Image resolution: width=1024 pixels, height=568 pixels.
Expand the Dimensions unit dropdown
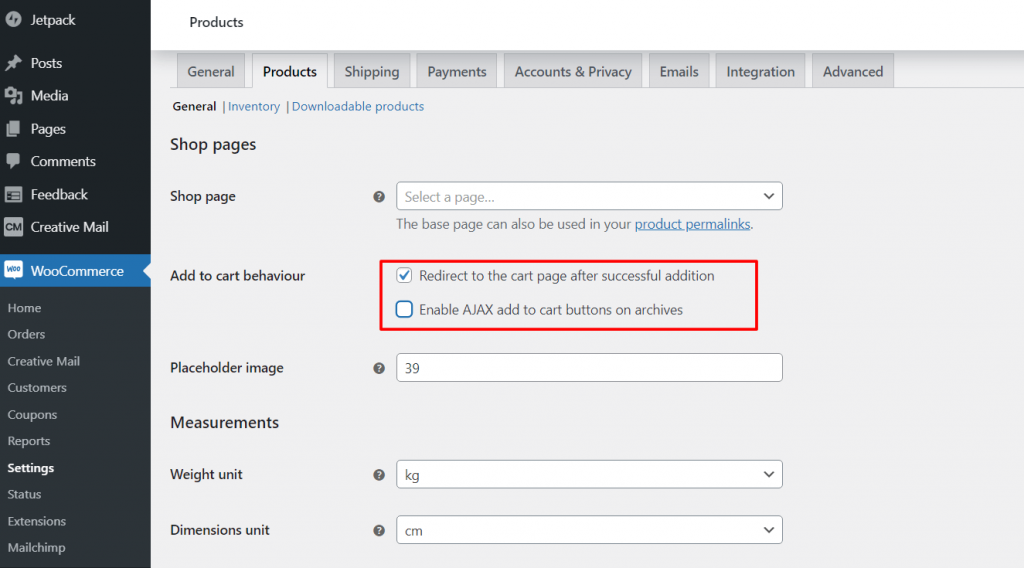[x=589, y=531]
